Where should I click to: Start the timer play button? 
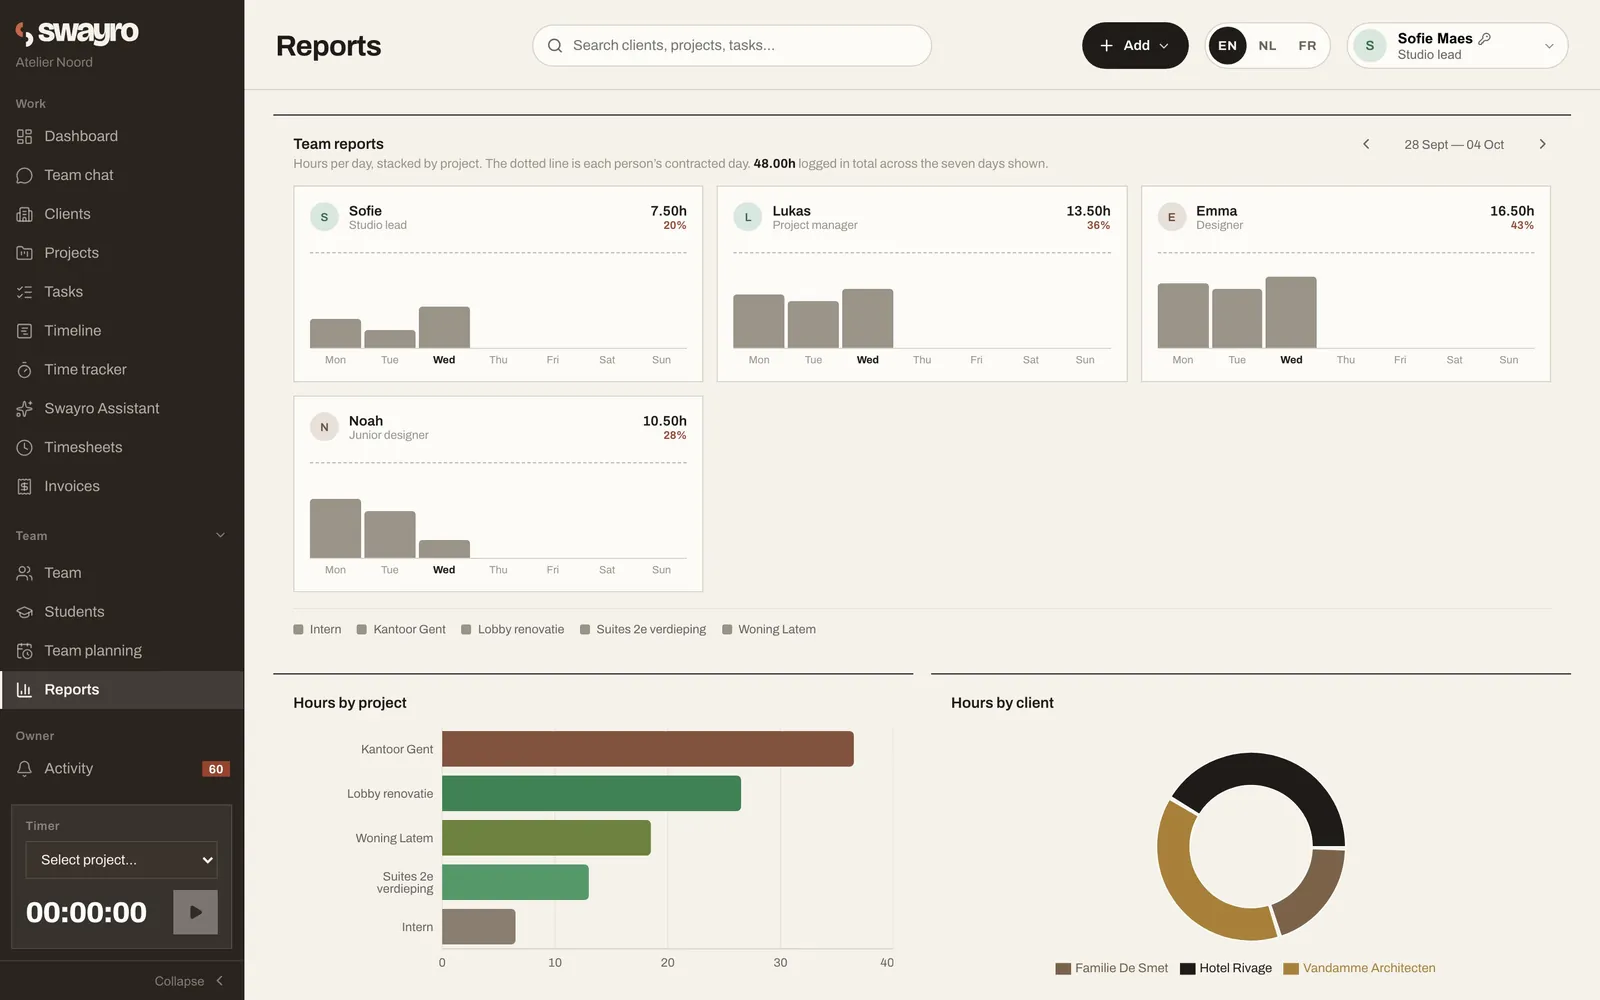(x=195, y=913)
